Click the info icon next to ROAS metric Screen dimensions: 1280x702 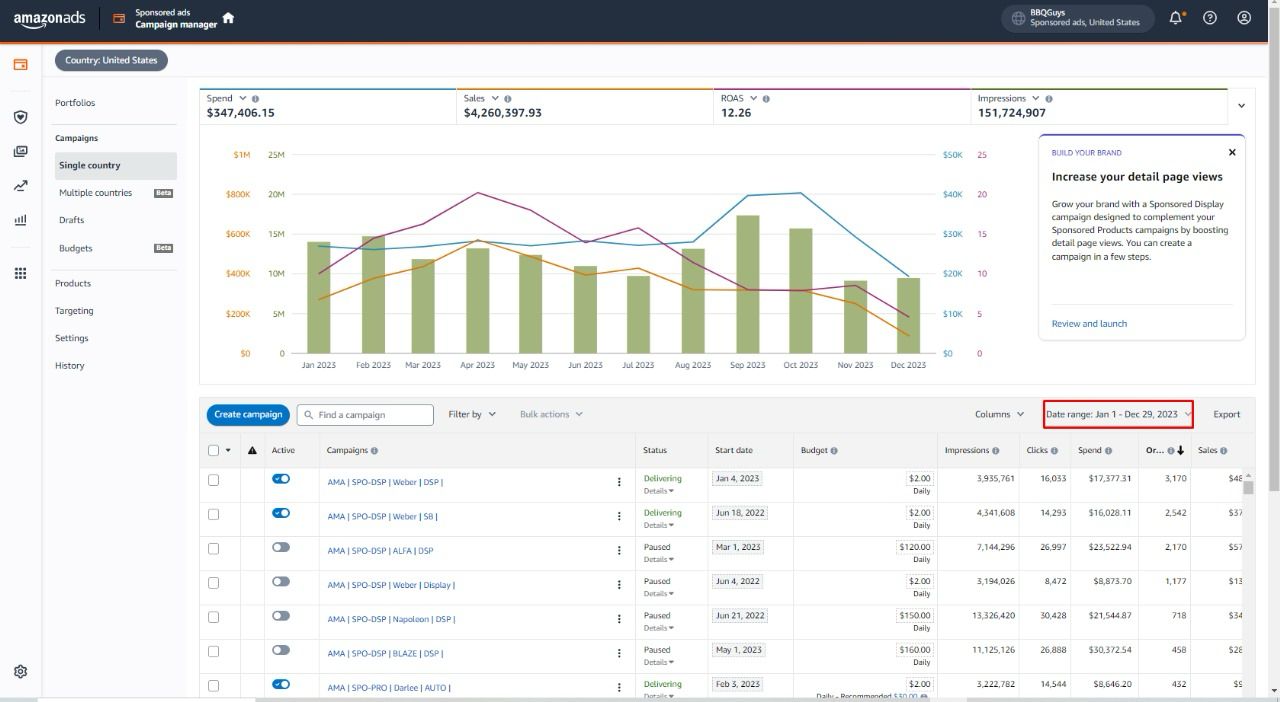(x=767, y=99)
